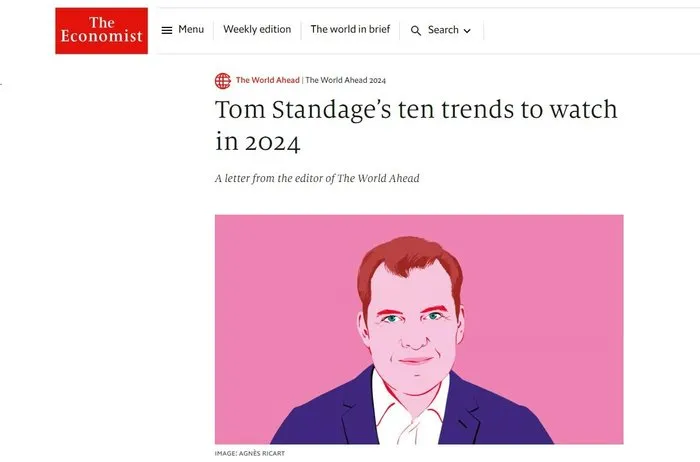Click the italic 'The World Ahead' in subtitle

(x=383, y=178)
